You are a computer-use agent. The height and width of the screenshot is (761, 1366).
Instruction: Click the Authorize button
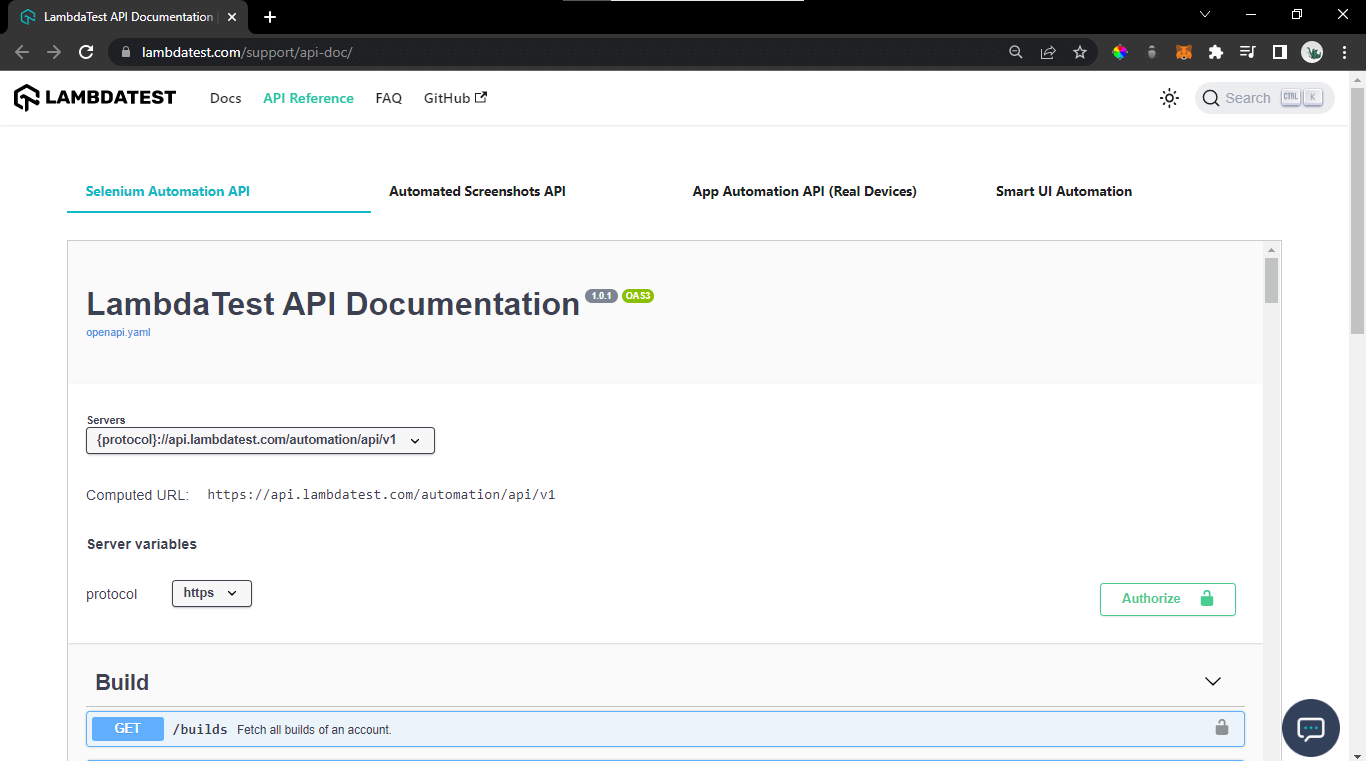tap(1168, 599)
